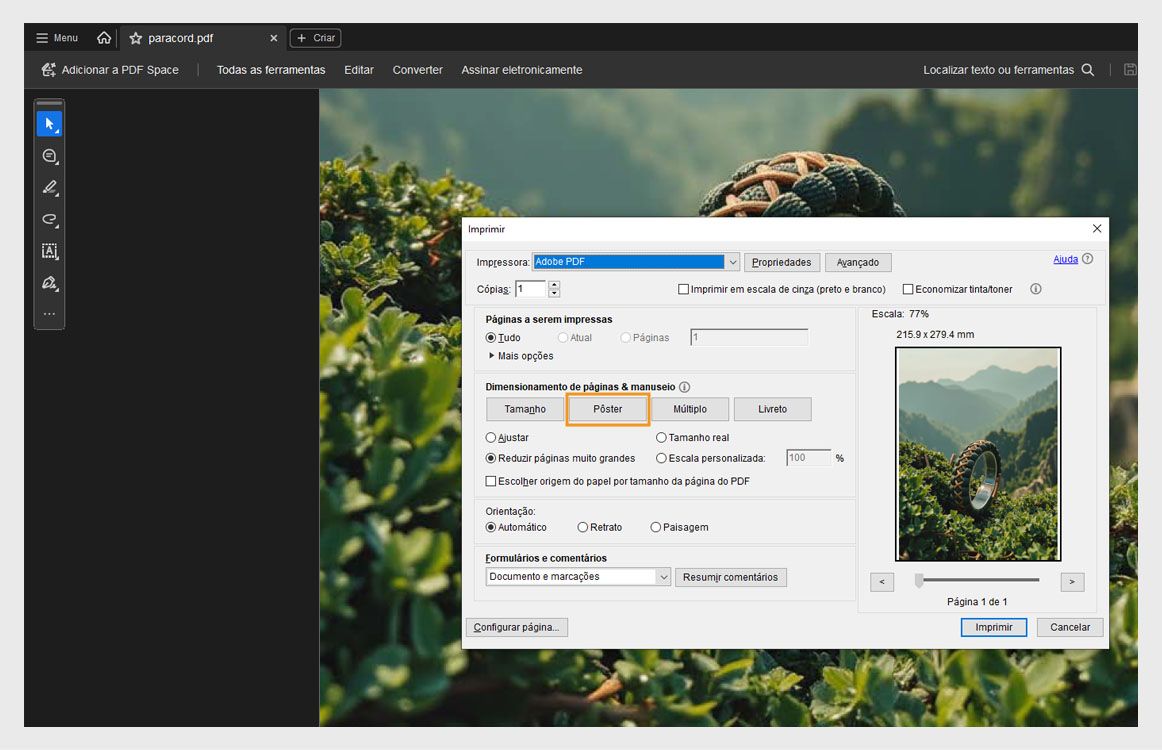Click the Home icon next to the Menu

tap(104, 37)
